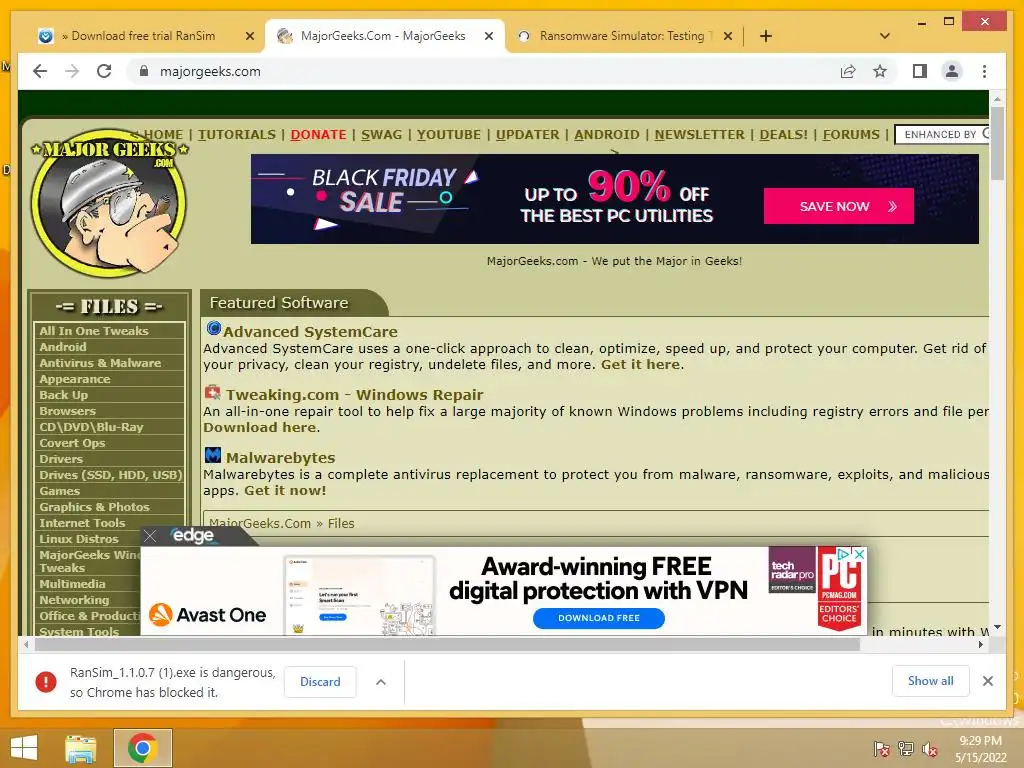Open File Explorer from taskbar
The height and width of the screenshot is (768, 1024).
pyautogui.click(x=80, y=748)
